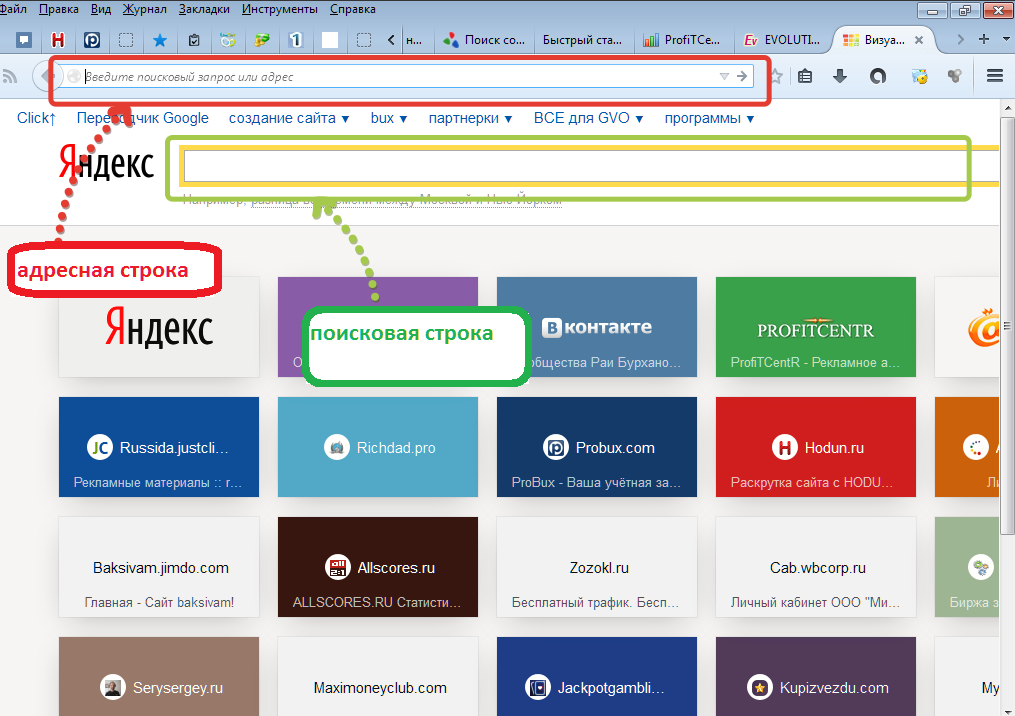Image resolution: width=1015 pixels, height=716 pixels.
Task: Click the RSS feed icon
Action: 10,76
